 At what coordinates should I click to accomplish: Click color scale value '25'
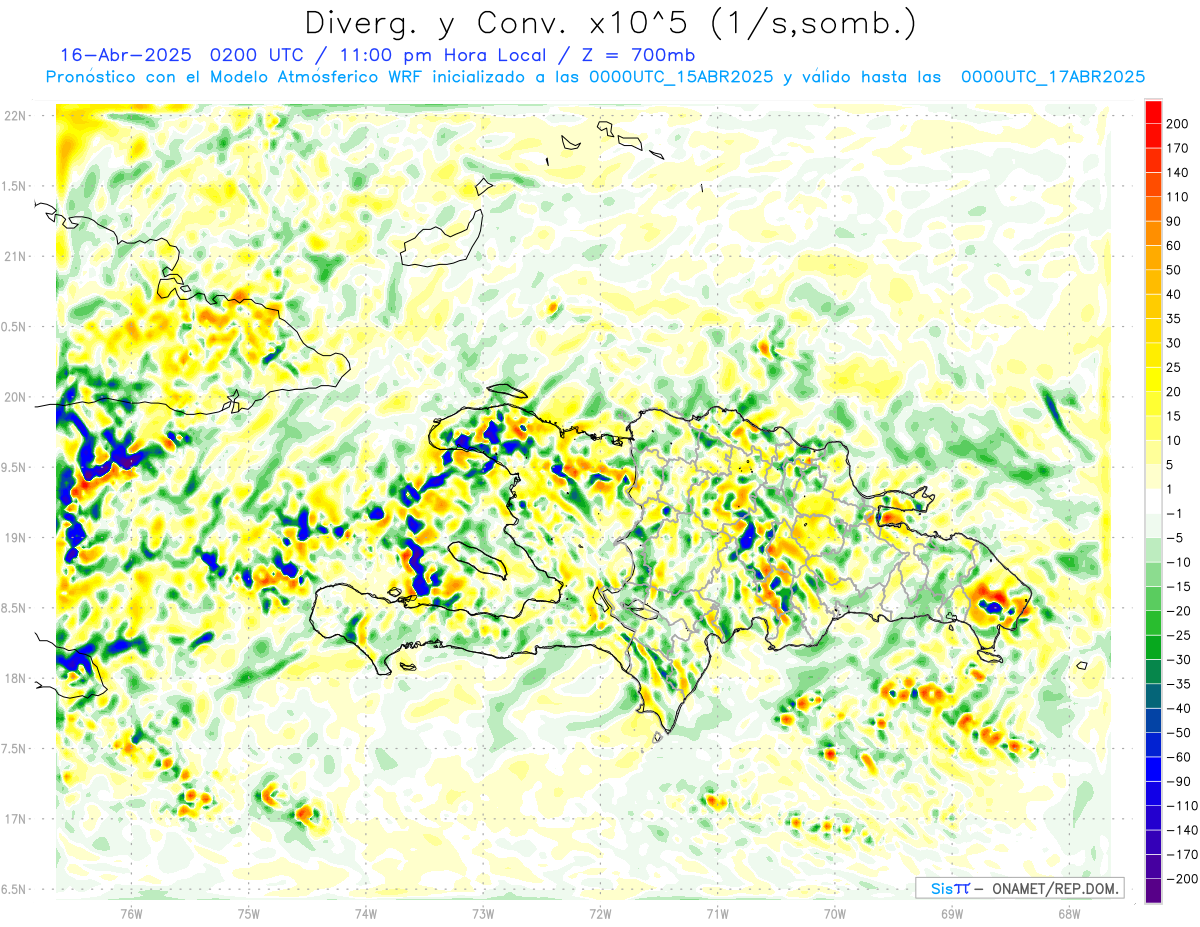[x=1174, y=367]
